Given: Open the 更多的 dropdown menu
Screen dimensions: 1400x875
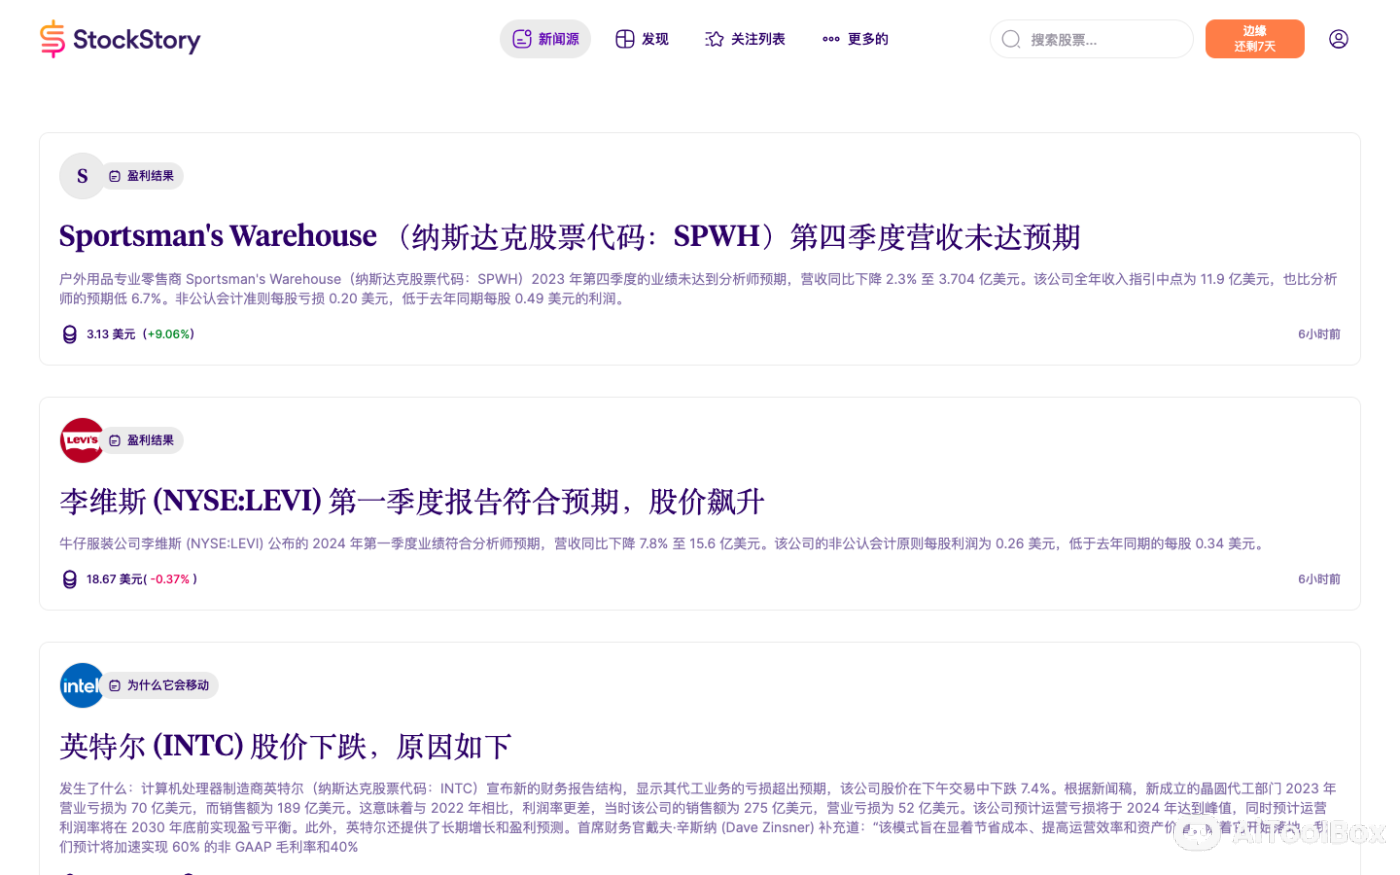Looking at the screenshot, I should click(x=855, y=38).
